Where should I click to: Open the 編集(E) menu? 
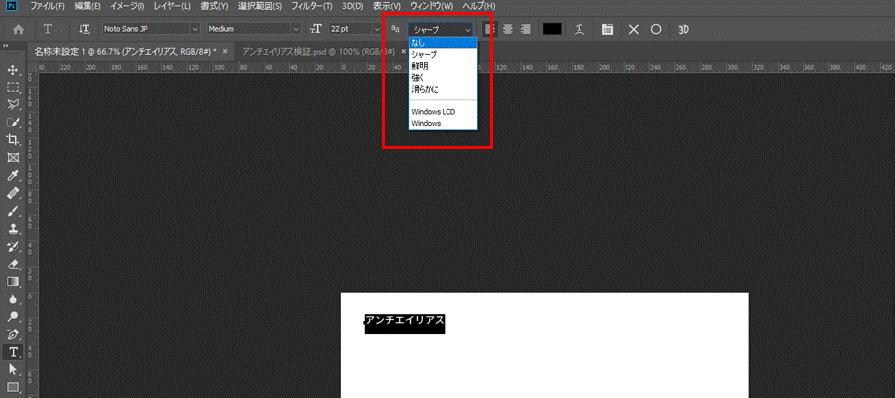[x=87, y=7]
